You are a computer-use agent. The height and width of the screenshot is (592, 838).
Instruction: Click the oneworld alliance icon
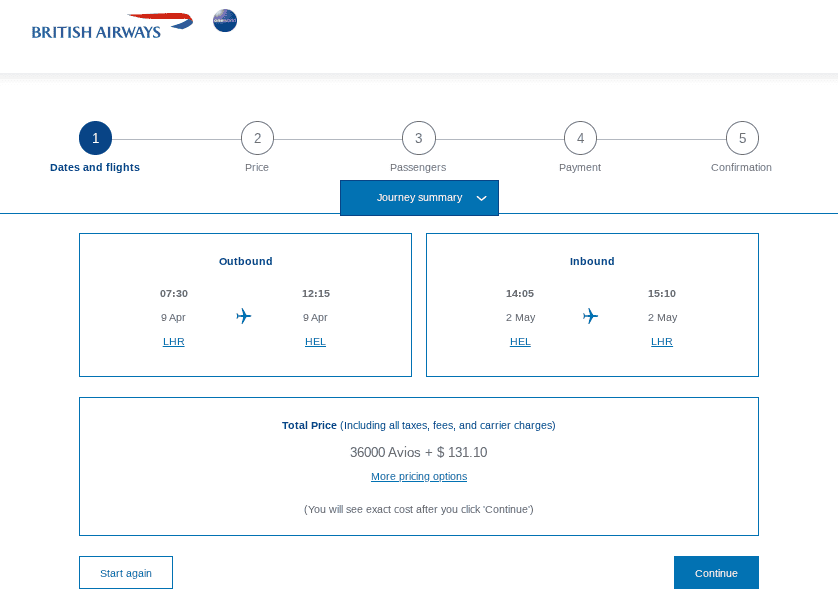pos(224,20)
